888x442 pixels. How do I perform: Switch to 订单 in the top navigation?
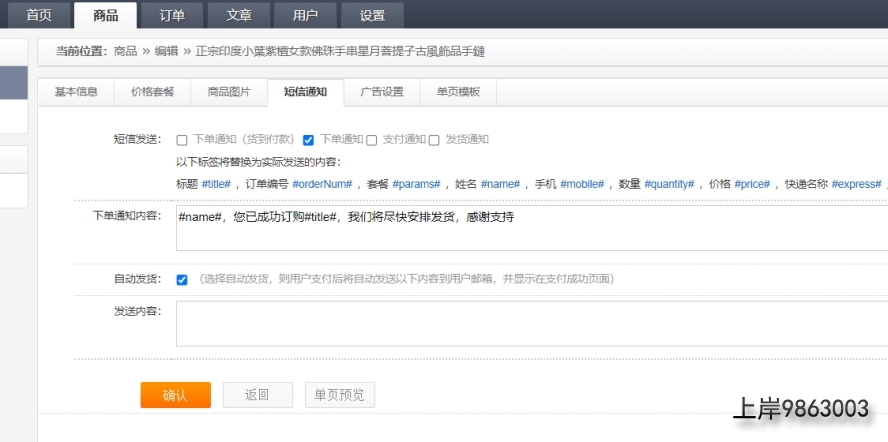pyautogui.click(x=171, y=15)
